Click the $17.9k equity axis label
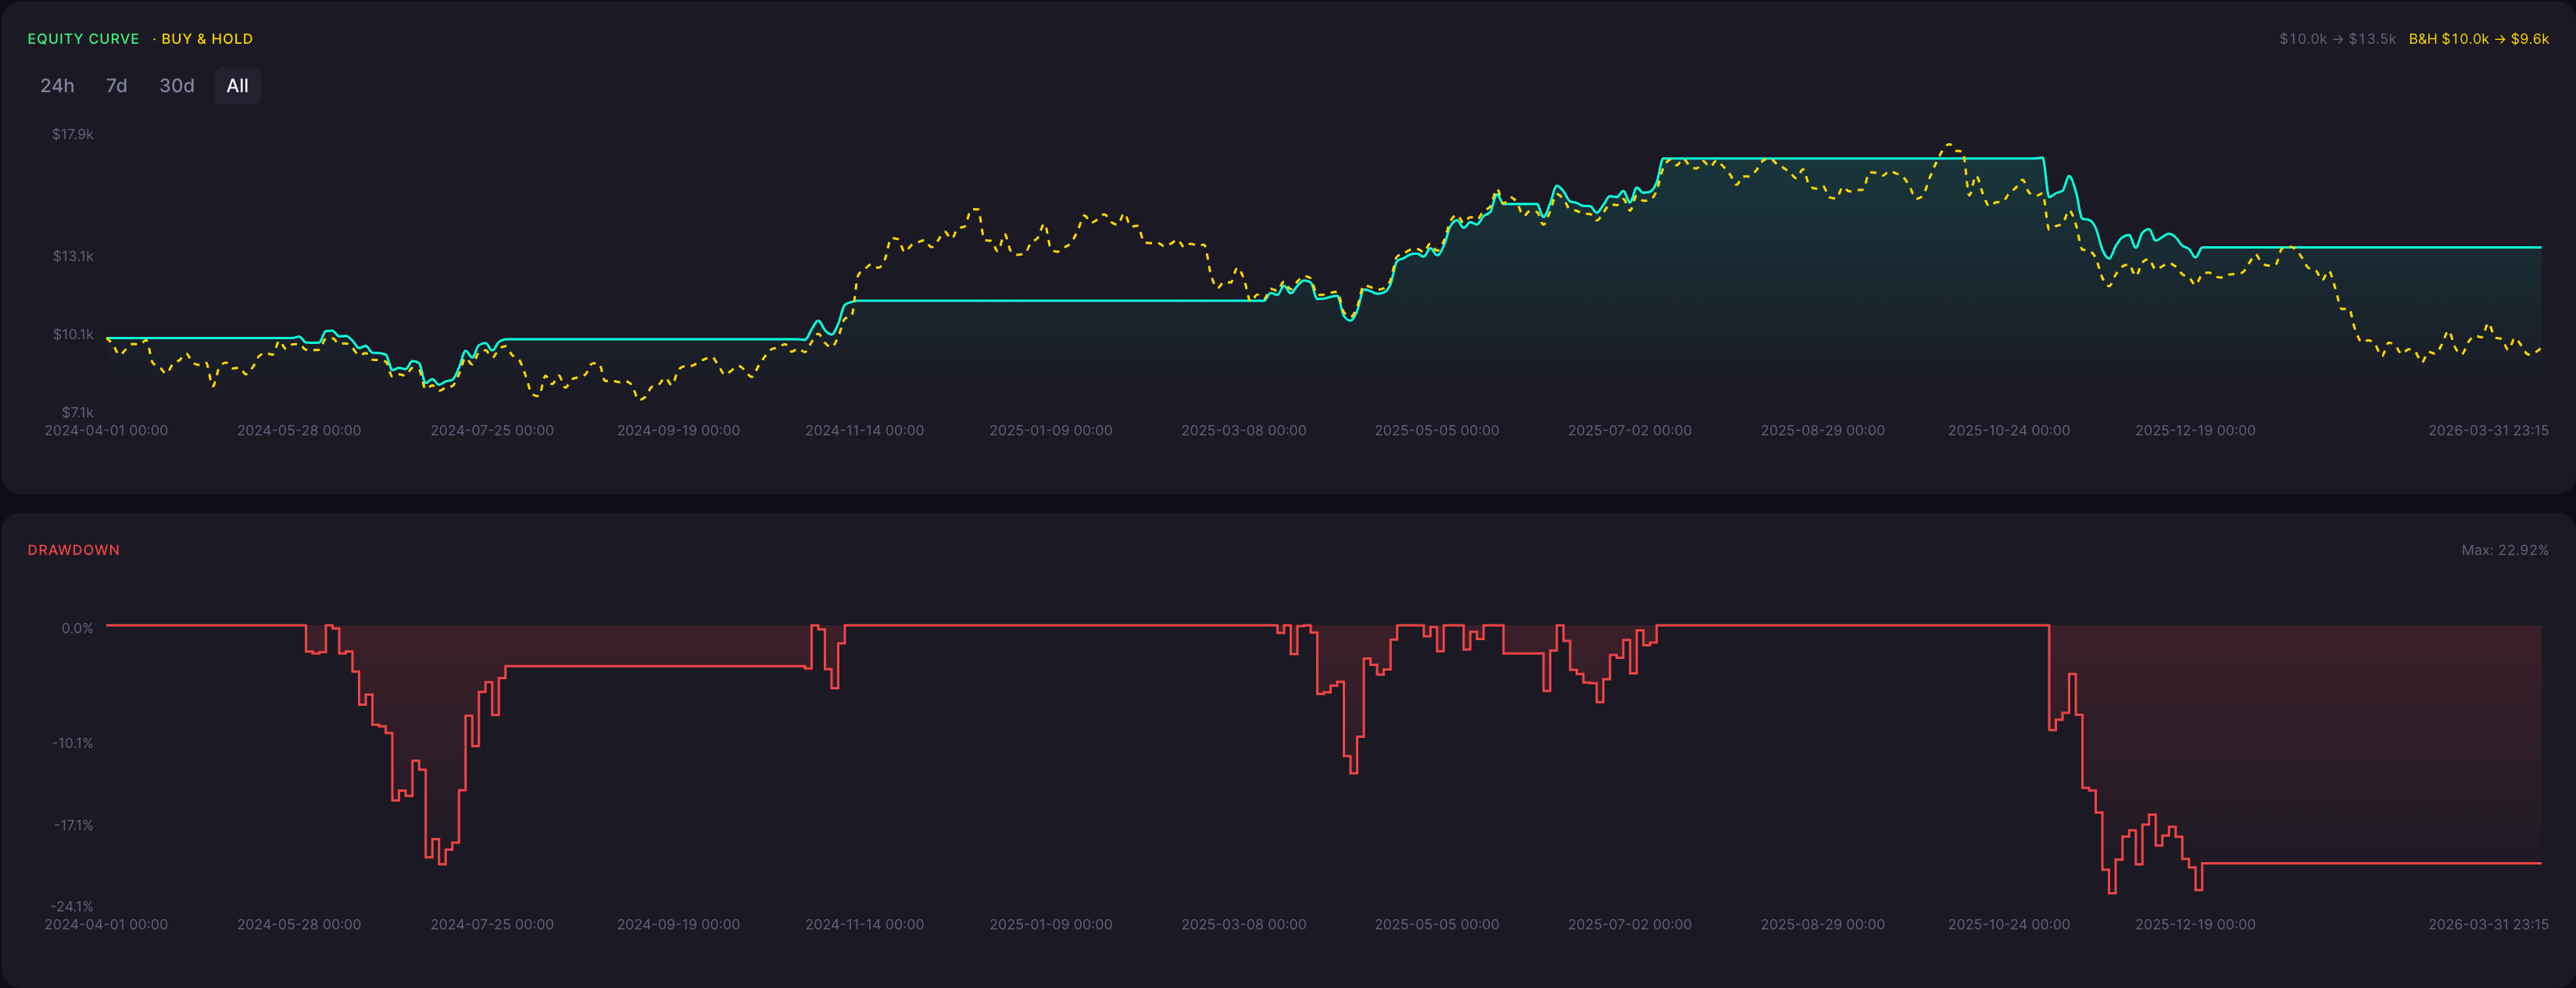The image size is (2576, 988). tap(73, 134)
